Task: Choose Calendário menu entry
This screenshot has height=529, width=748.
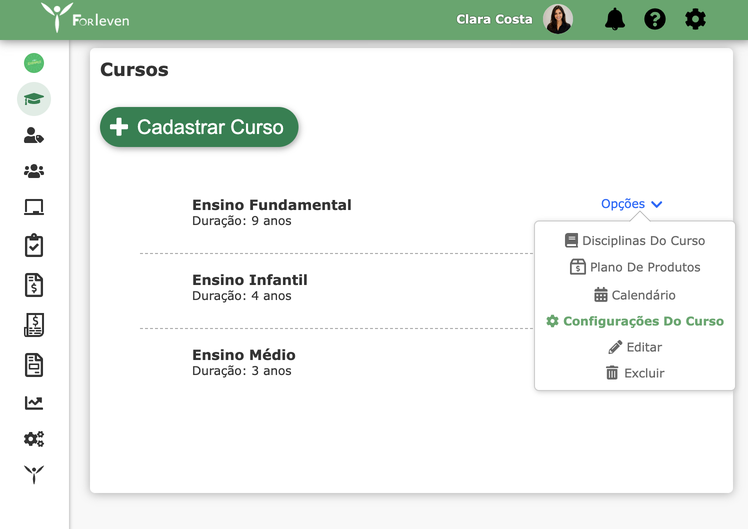Action: (634, 295)
